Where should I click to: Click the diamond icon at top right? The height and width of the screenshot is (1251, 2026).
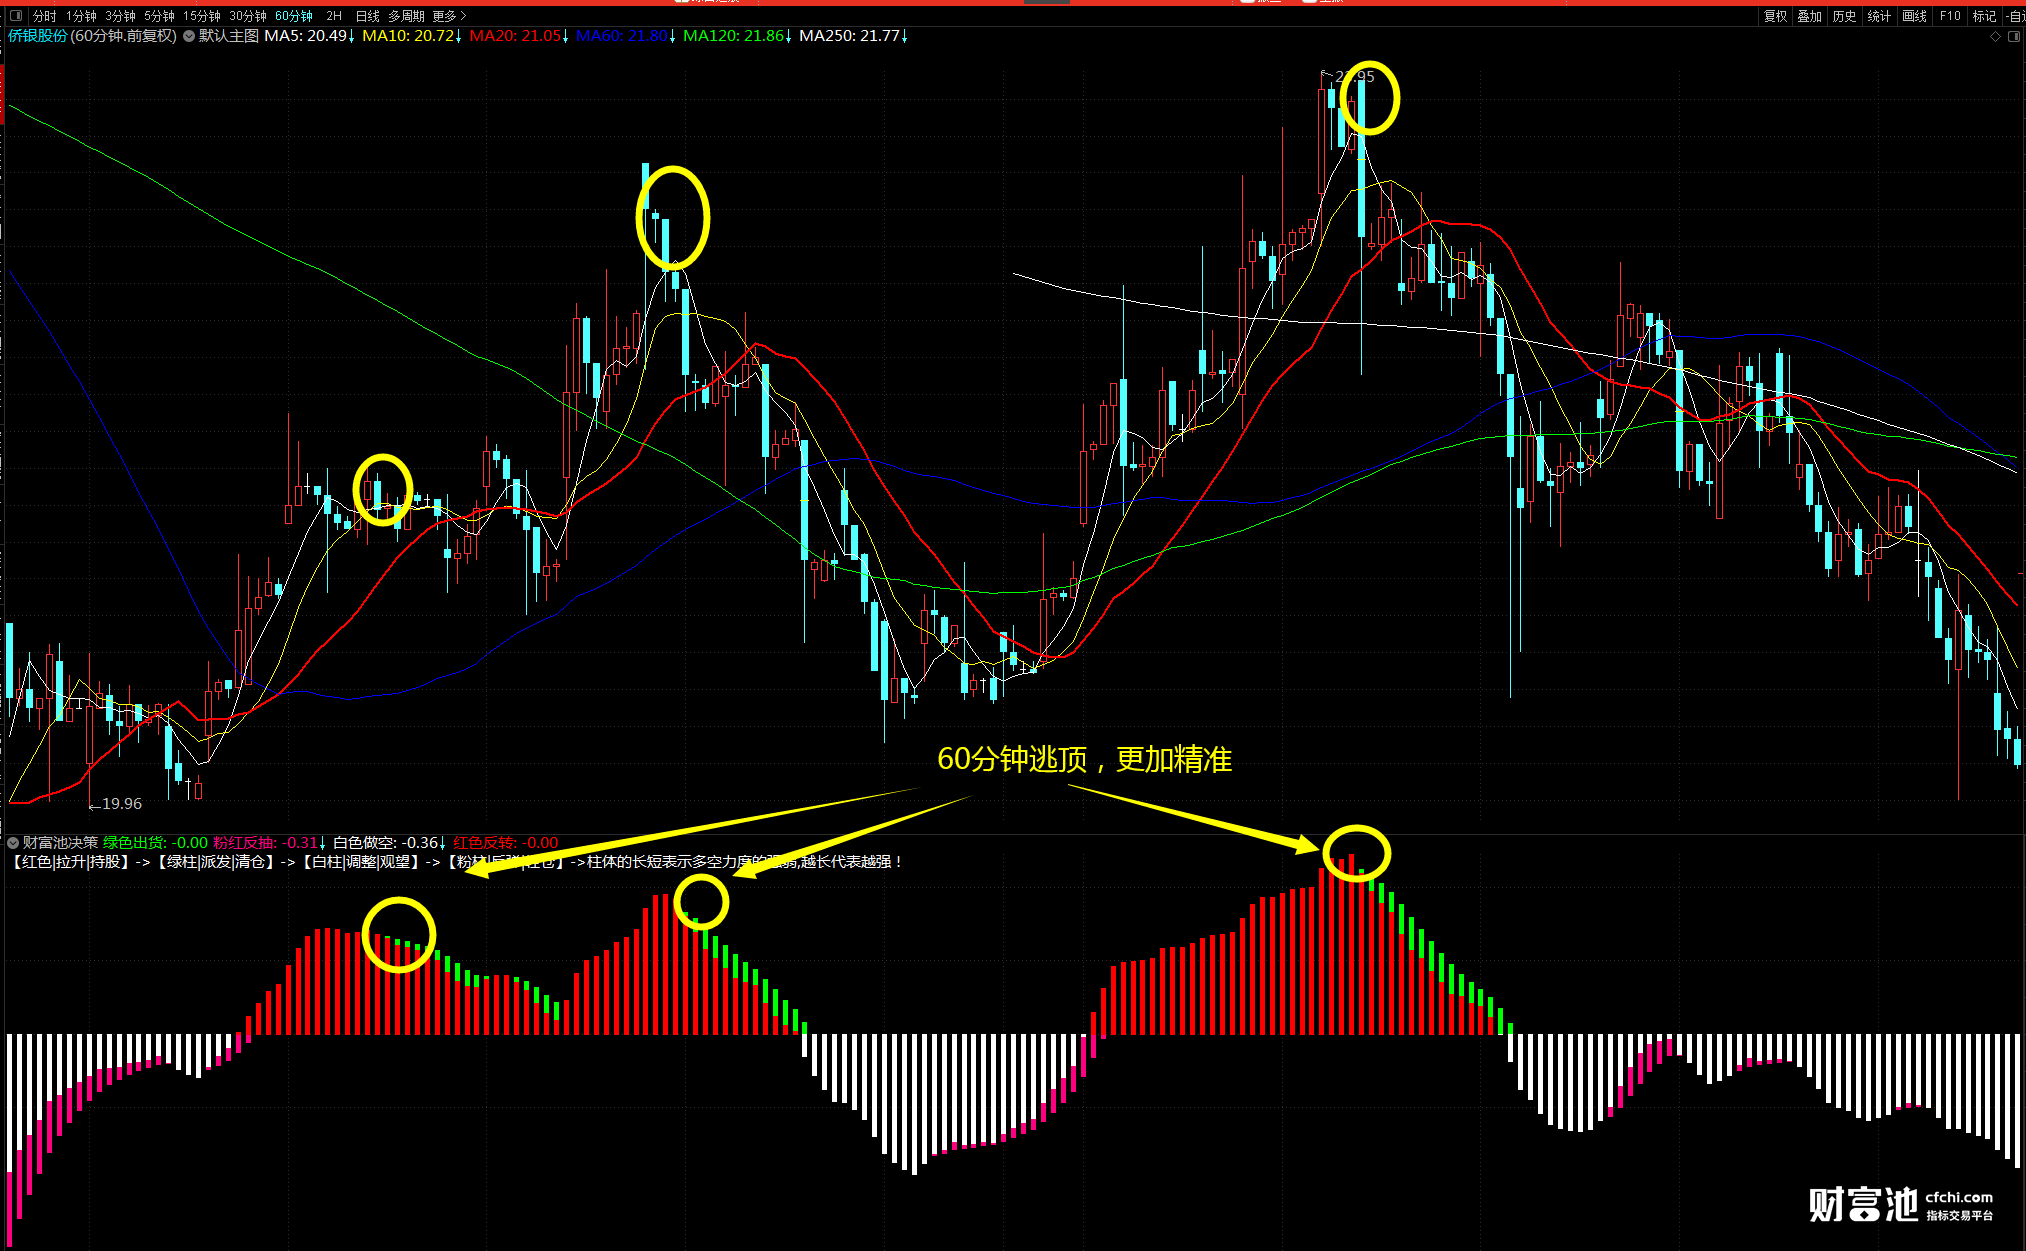1996,36
